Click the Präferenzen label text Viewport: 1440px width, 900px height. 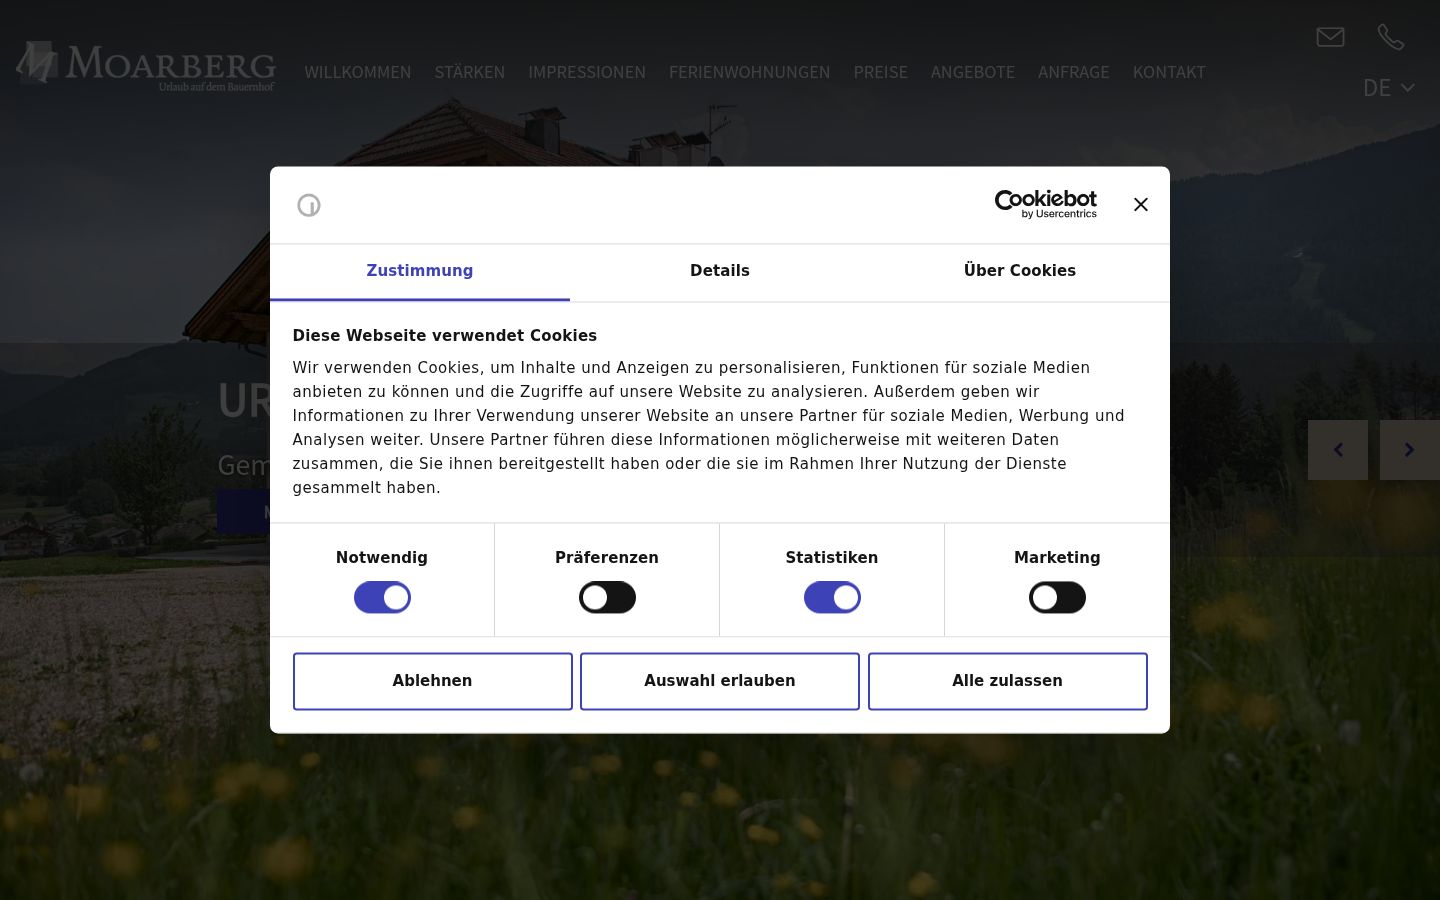pyautogui.click(x=607, y=558)
